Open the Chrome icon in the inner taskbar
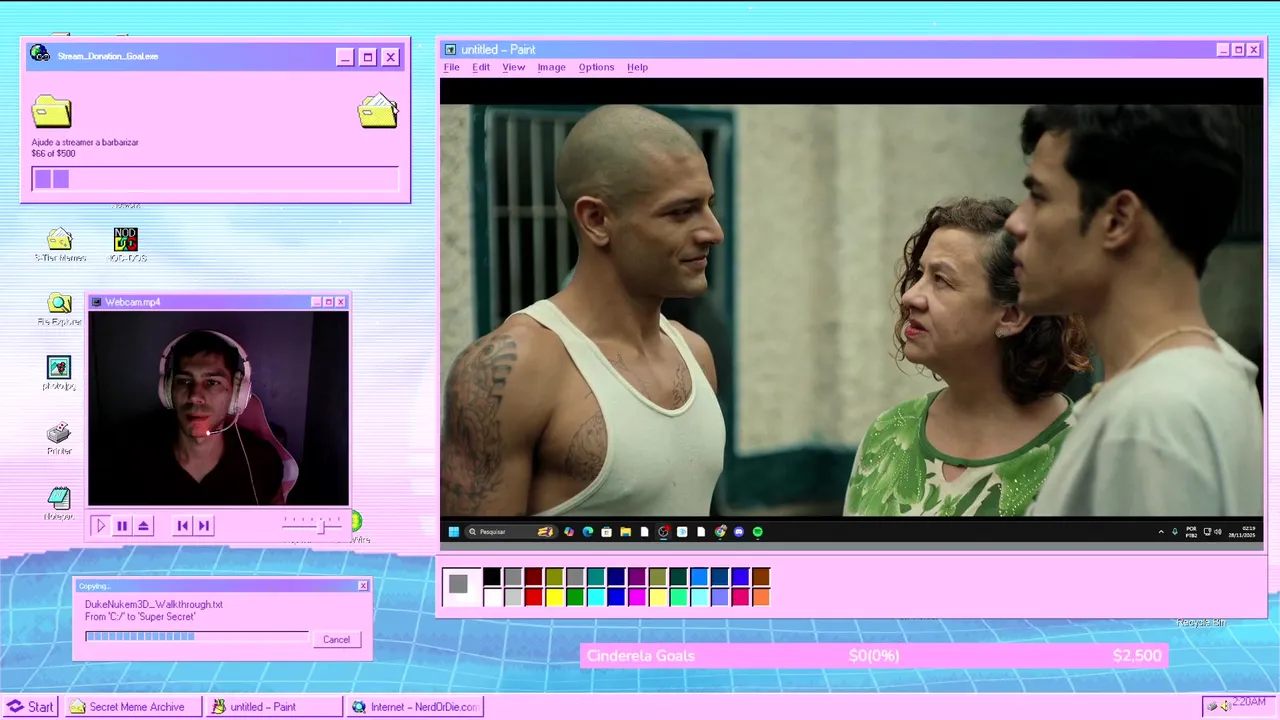The height and width of the screenshot is (720, 1280). tap(720, 532)
